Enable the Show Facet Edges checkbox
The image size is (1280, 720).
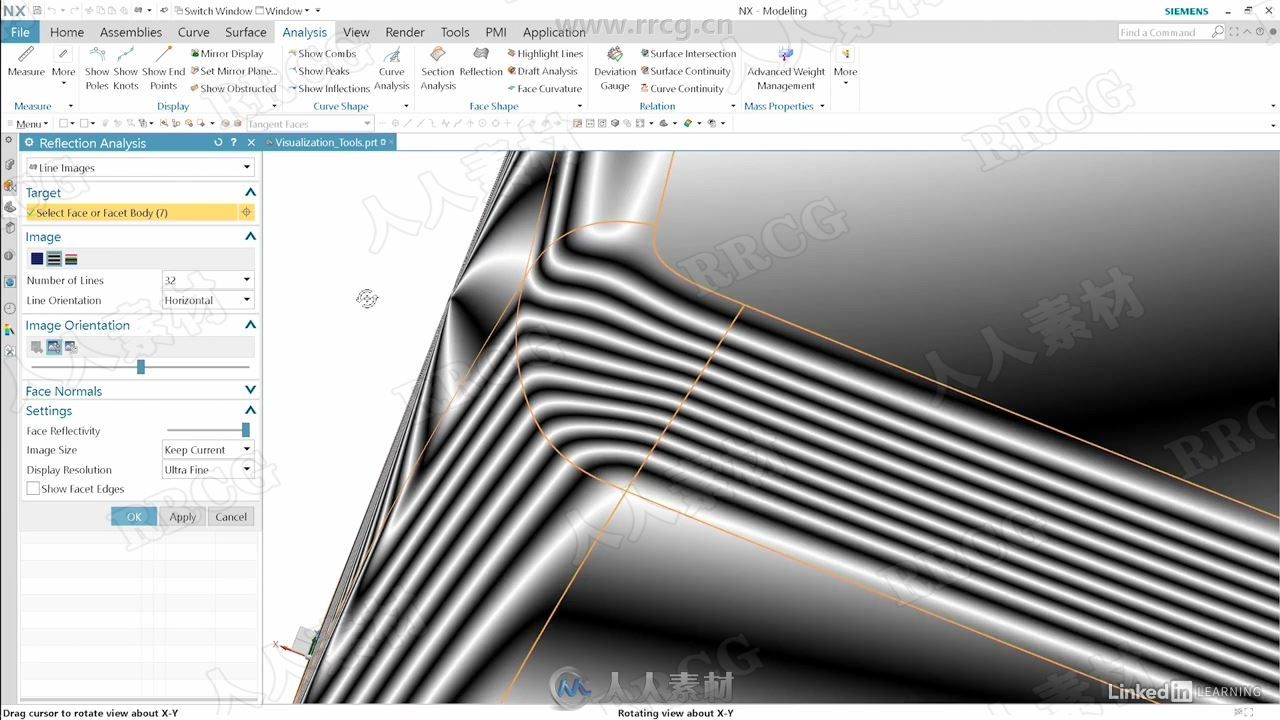[33, 489]
